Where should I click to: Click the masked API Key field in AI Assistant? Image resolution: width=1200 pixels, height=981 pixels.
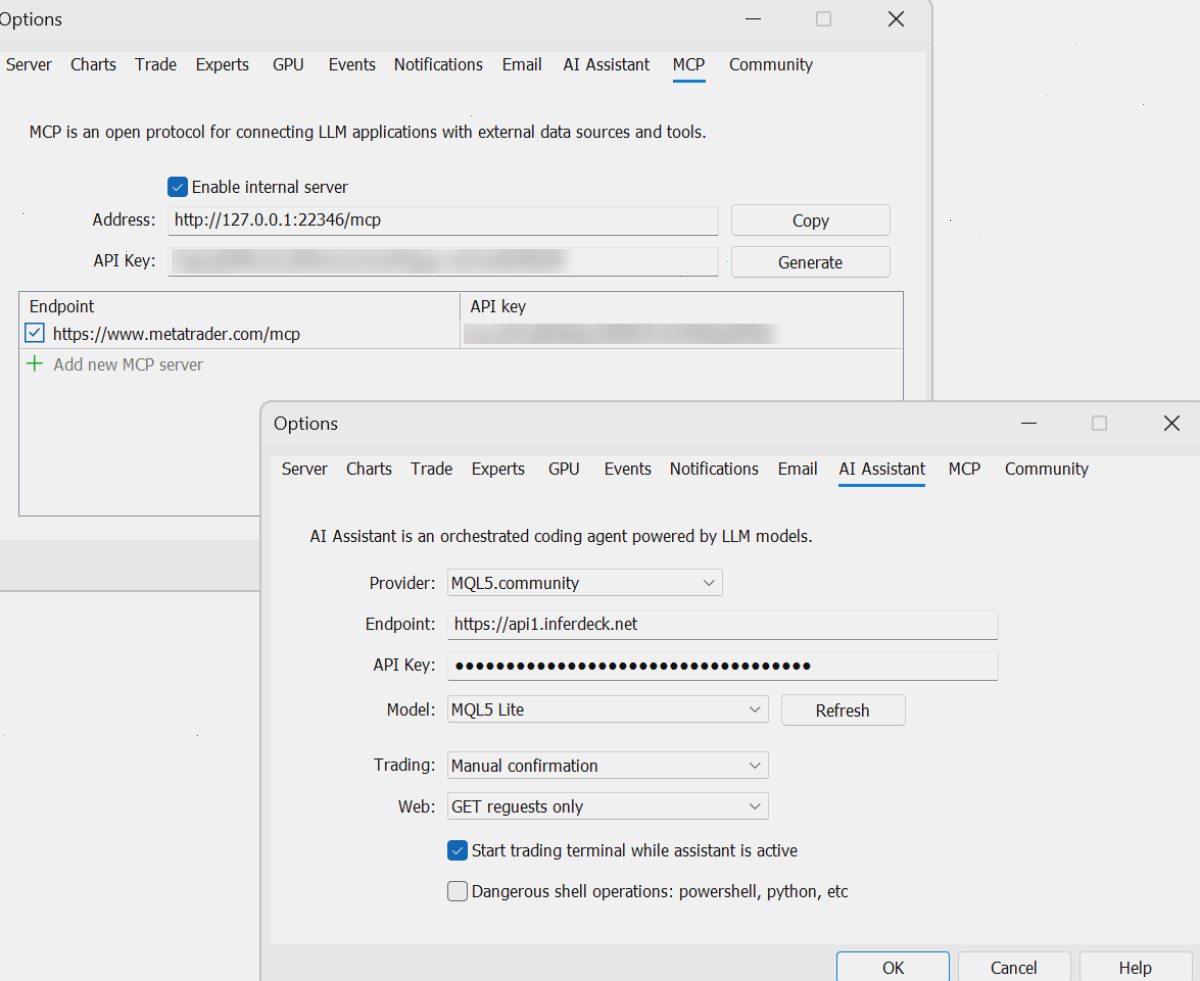[722, 665]
